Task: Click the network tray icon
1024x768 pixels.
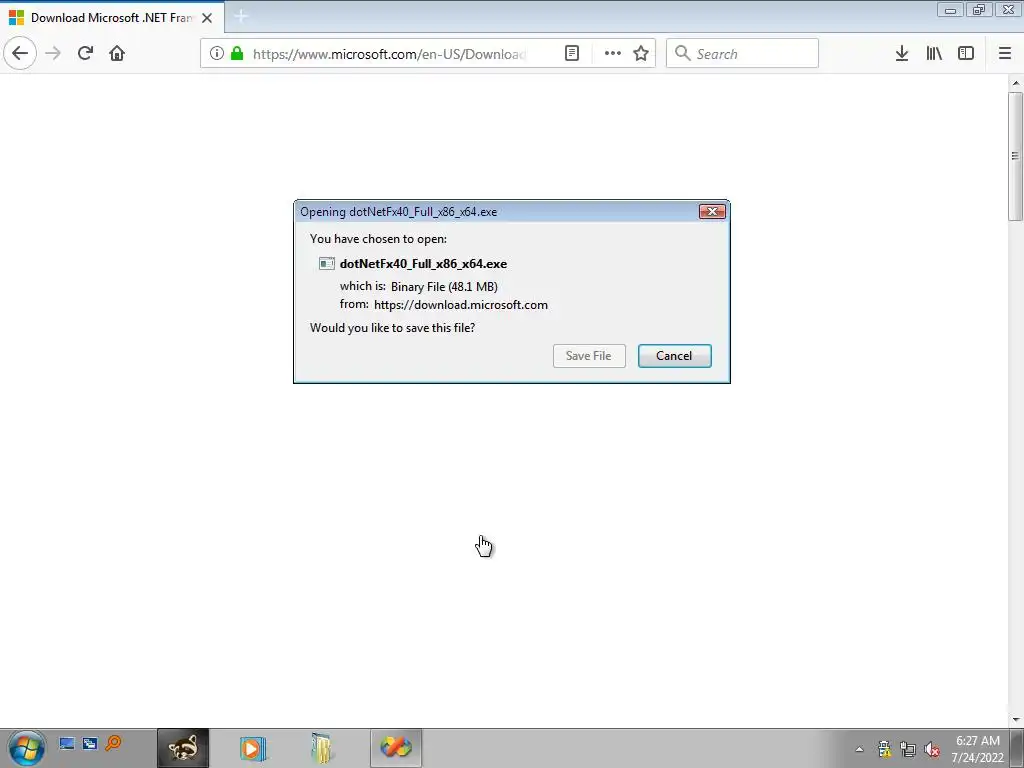Action: (x=908, y=749)
